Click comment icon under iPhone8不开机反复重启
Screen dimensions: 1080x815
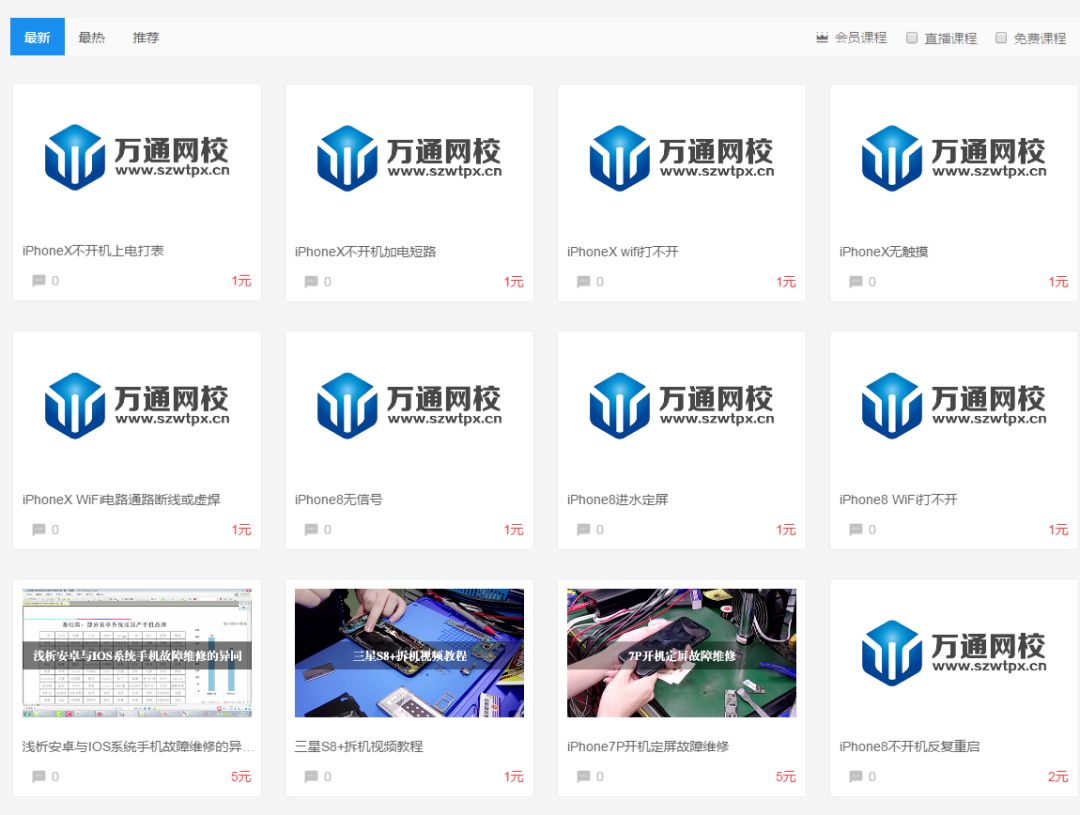[x=856, y=776]
